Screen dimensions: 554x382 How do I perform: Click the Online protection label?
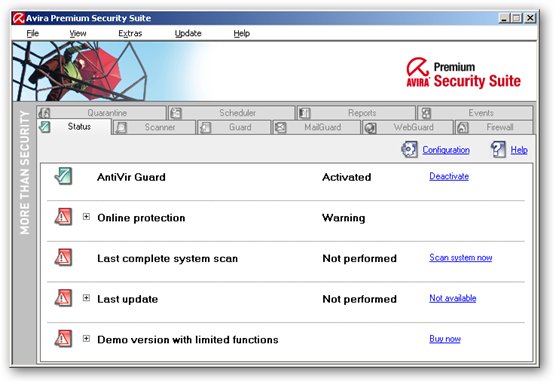pos(141,218)
